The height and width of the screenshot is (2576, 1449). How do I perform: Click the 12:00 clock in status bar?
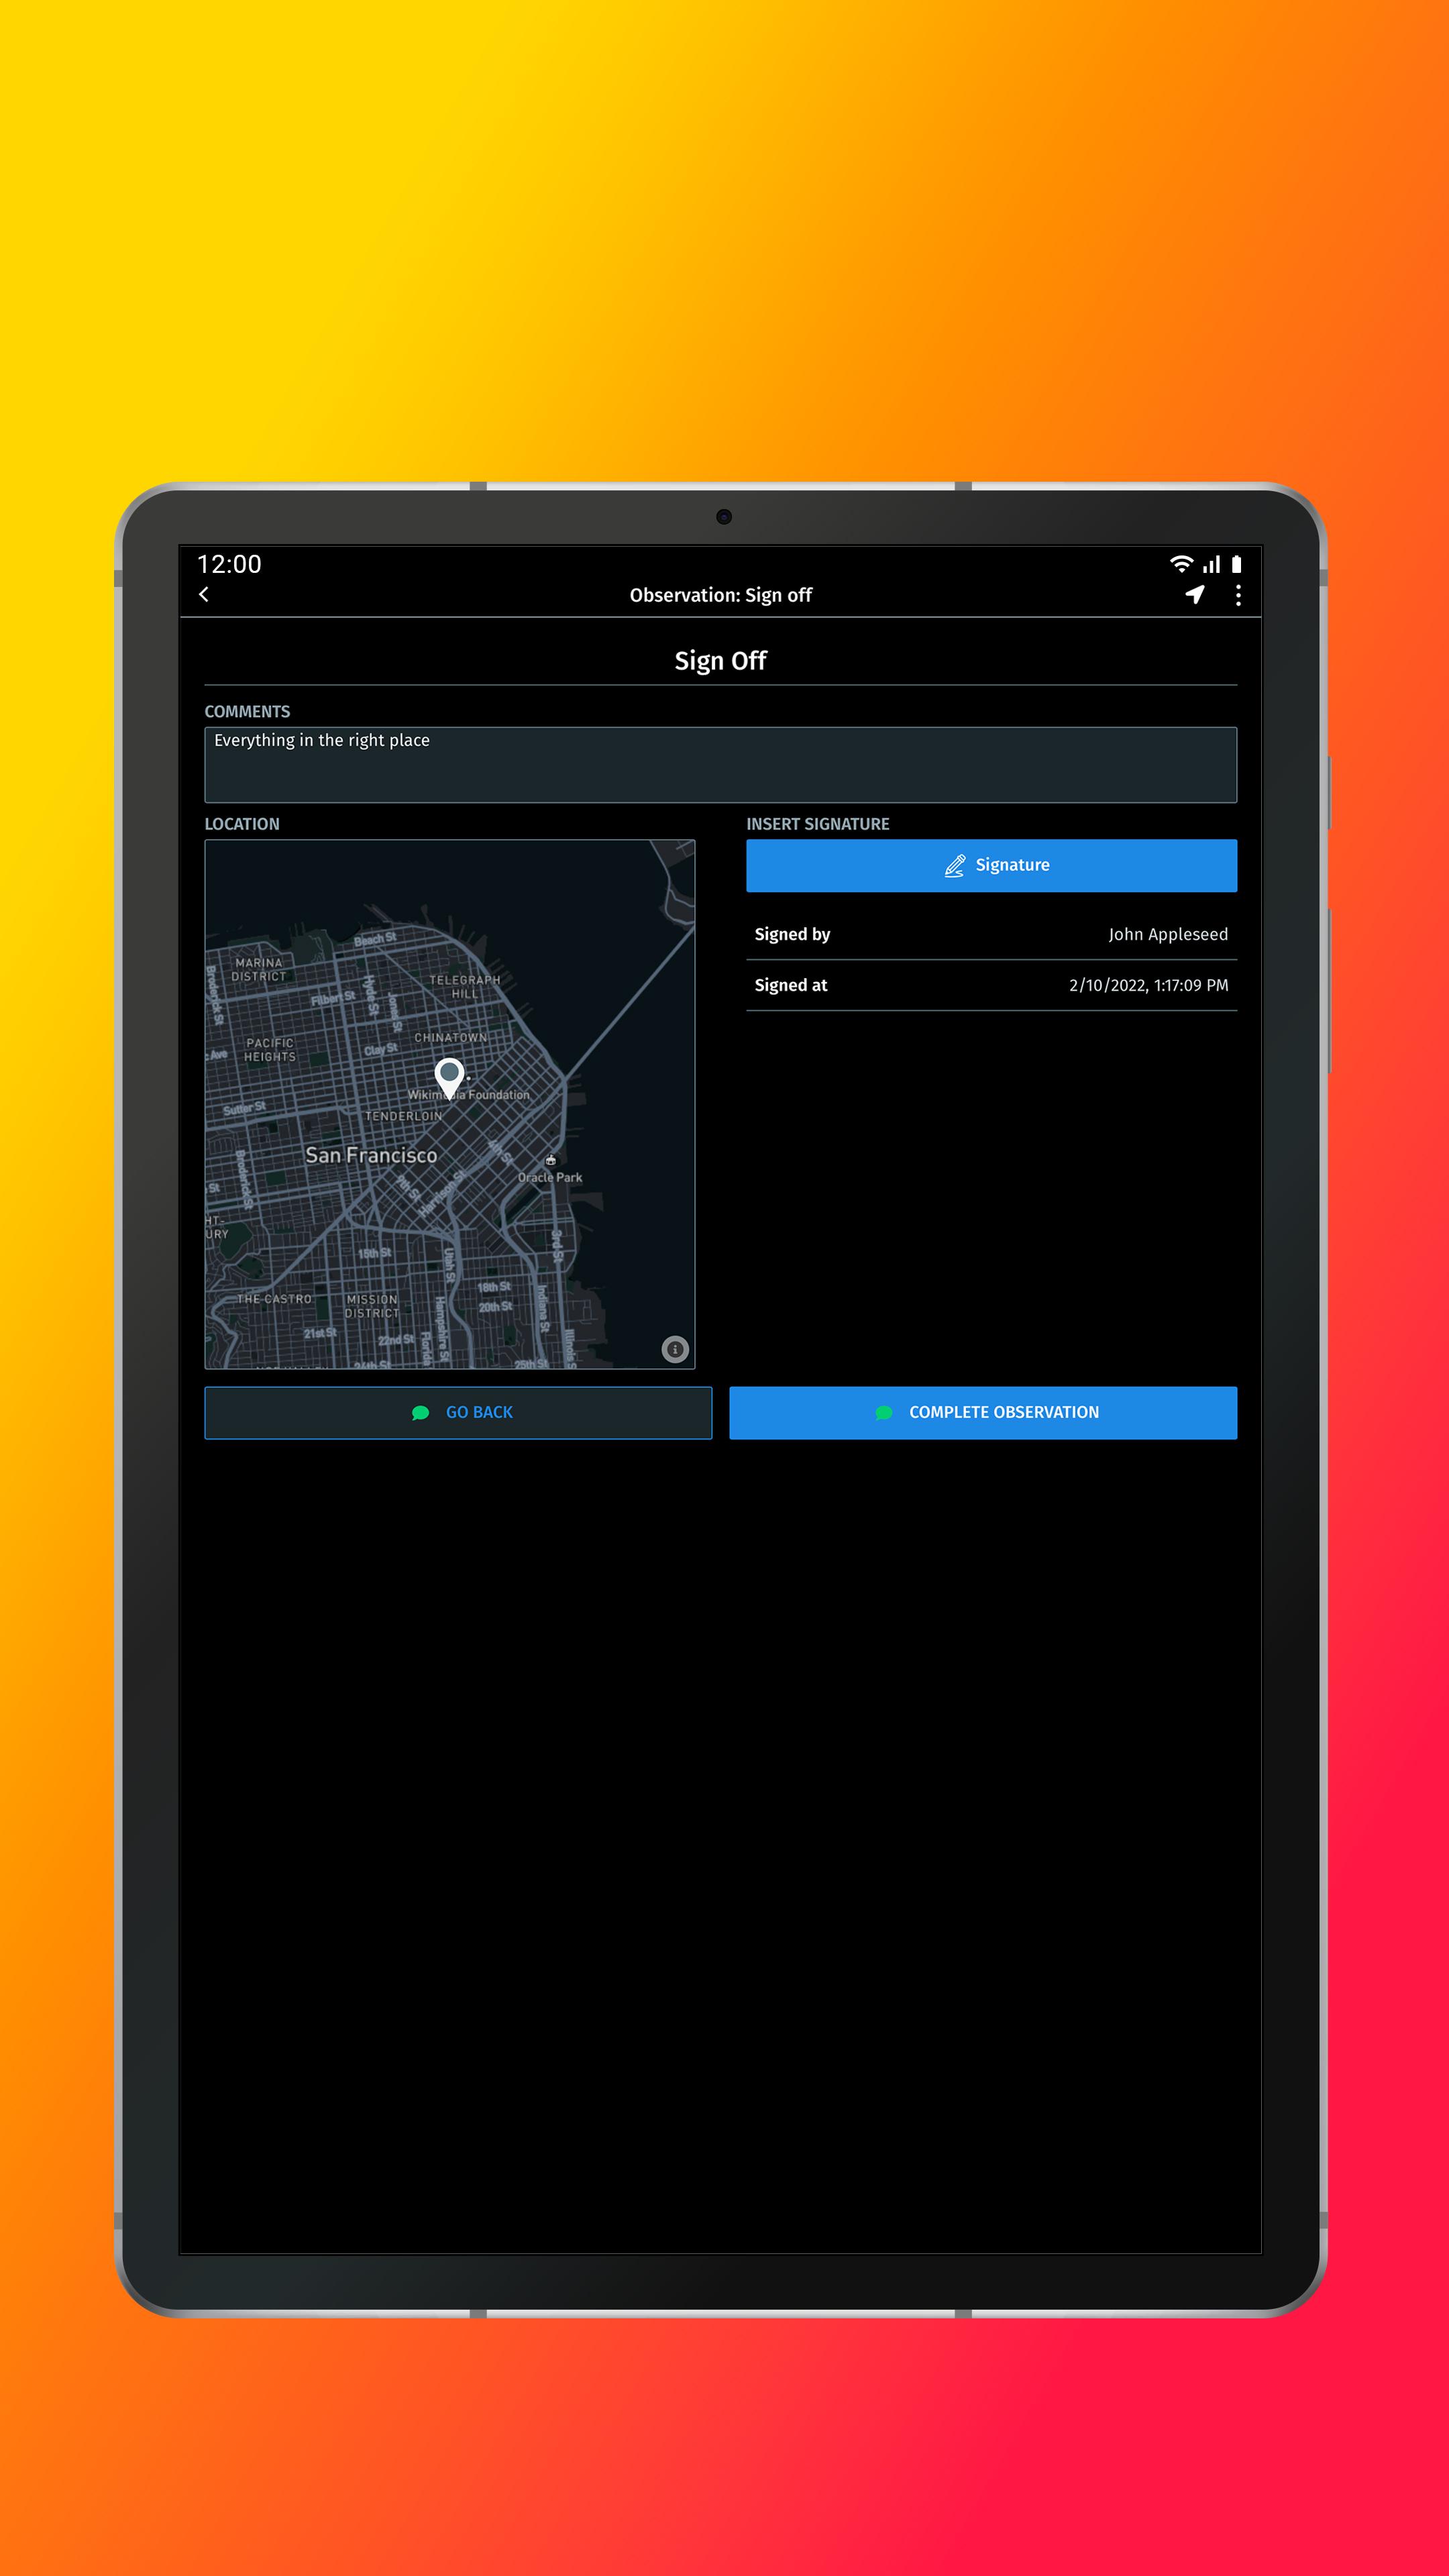(229, 564)
